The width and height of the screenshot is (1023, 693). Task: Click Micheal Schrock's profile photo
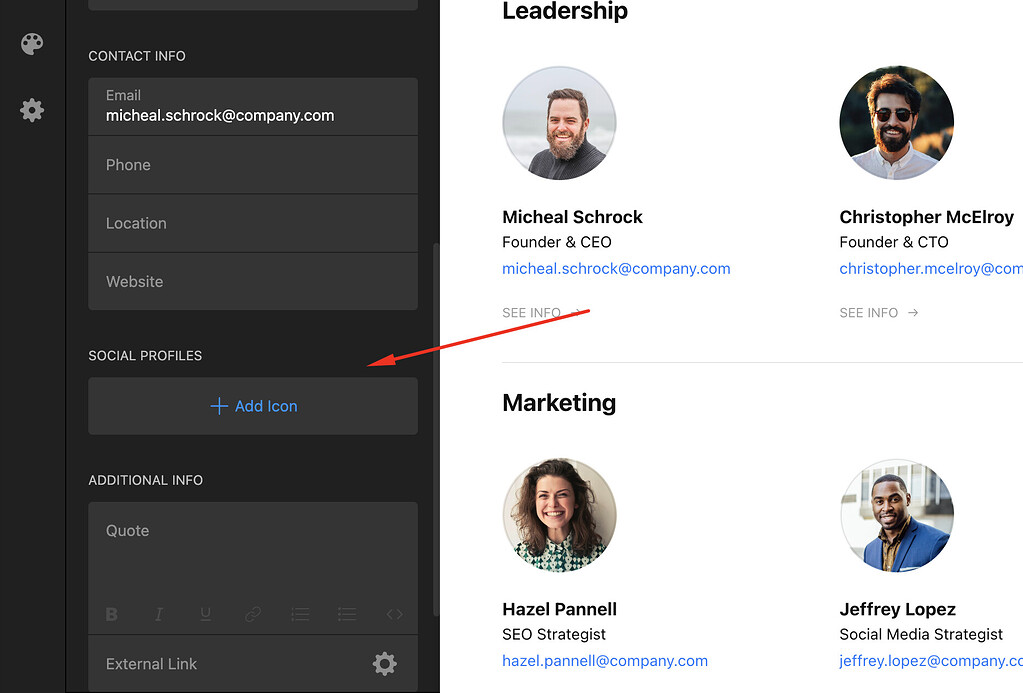click(x=559, y=122)
